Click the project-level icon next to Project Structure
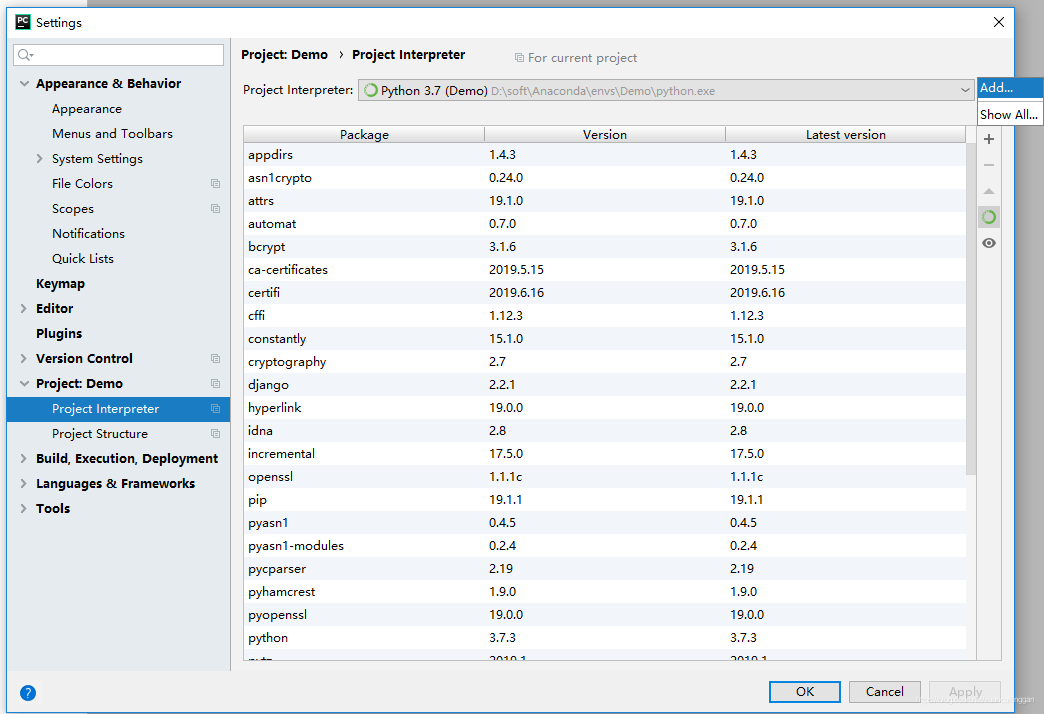 coord(215,434)
